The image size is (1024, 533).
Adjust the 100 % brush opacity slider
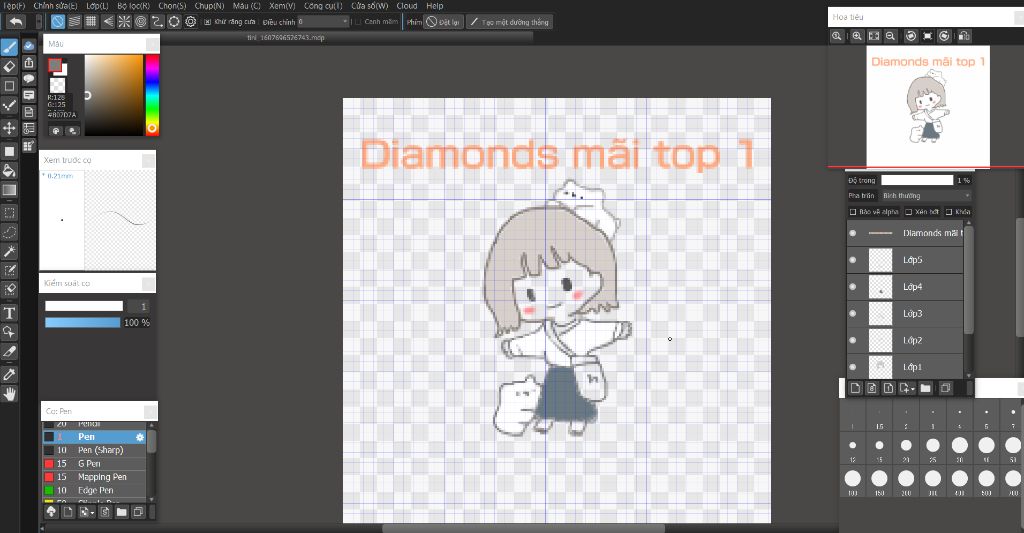[x=82, y=323]
